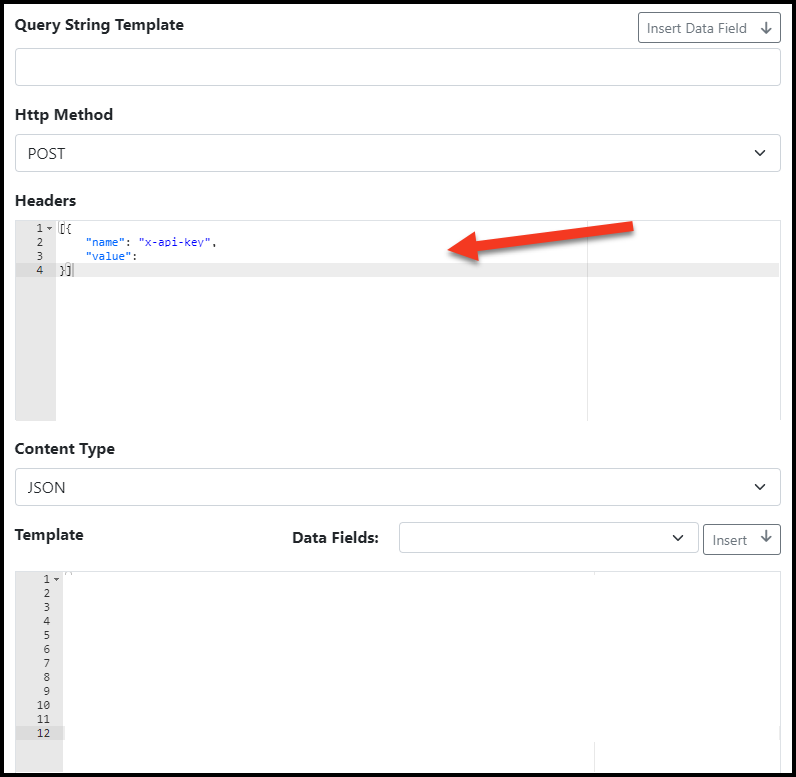796x777 pixels.
Task: Click the chevron icon in Data Fields box
Action: point(678,537)
